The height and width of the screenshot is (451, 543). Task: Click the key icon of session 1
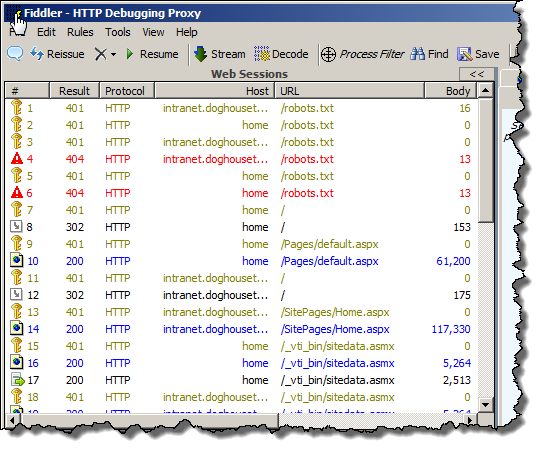click(x=16, y=107)
